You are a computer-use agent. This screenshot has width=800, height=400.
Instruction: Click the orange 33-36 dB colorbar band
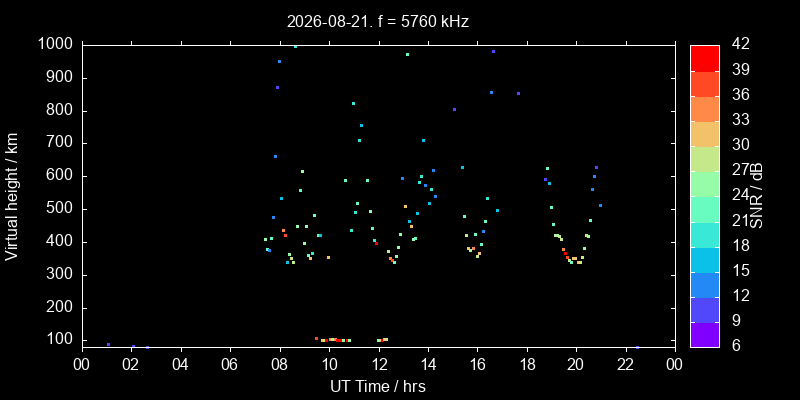pyautogui.click(x=705, y=108)
